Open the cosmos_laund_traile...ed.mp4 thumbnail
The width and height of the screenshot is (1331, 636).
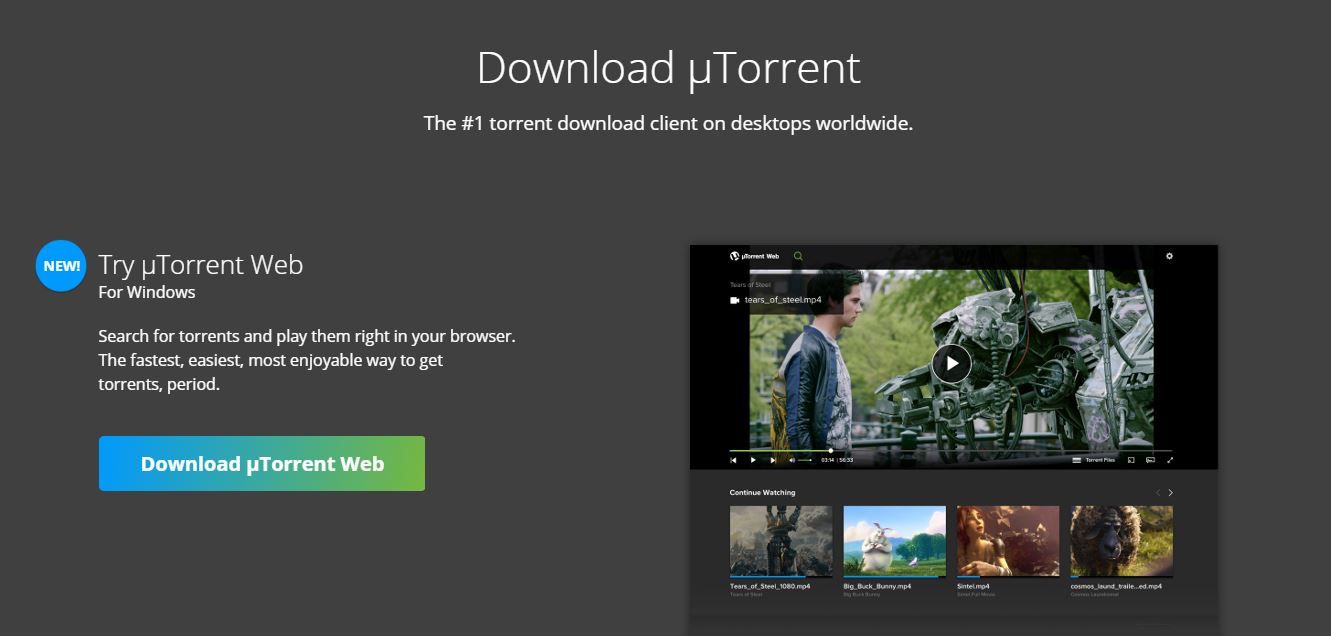1122,541
